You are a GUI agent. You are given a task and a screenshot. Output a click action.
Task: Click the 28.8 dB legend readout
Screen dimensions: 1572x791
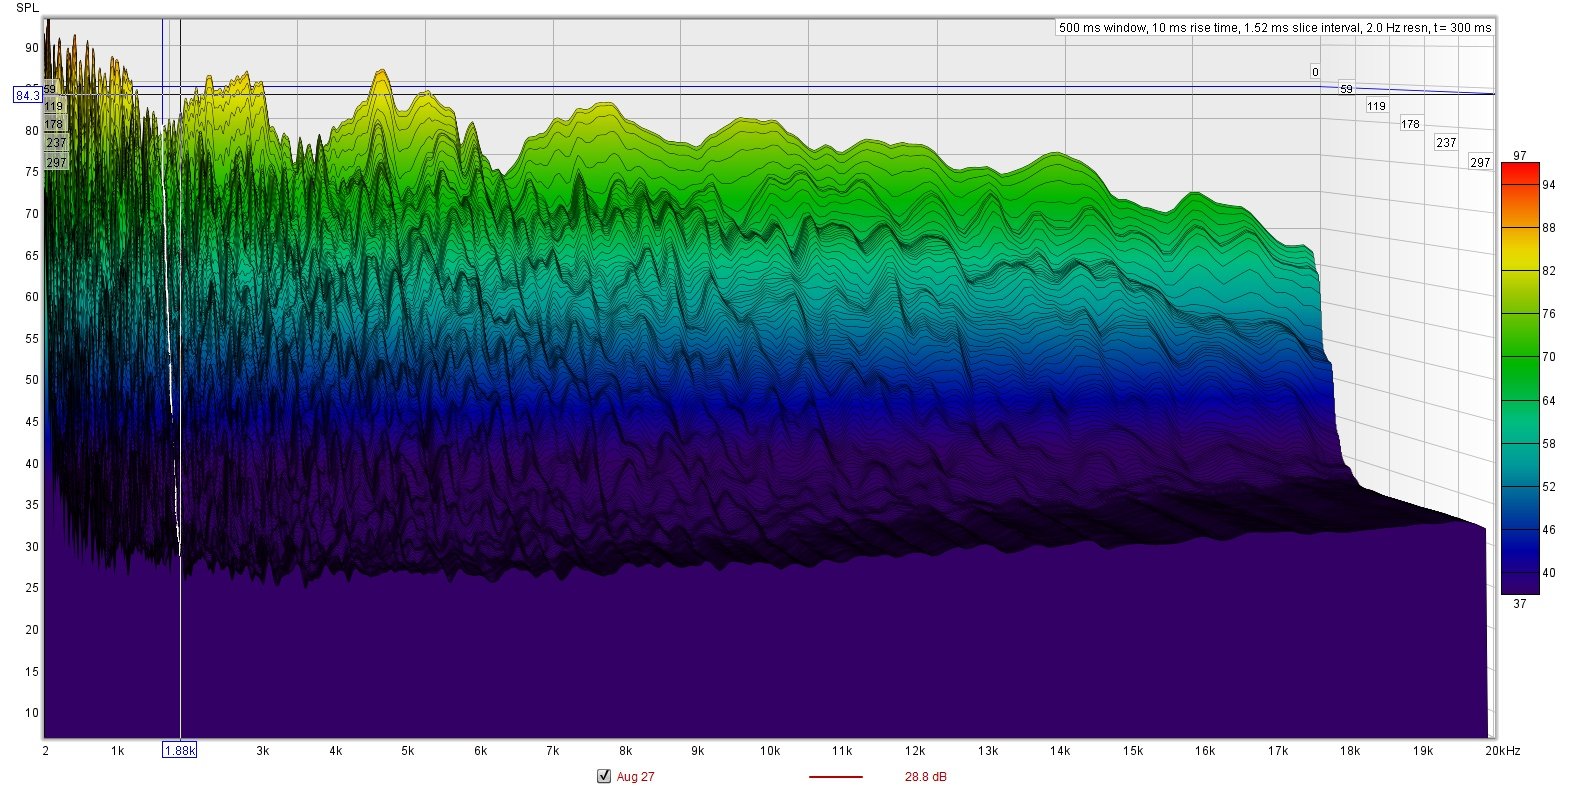[925, 777]
